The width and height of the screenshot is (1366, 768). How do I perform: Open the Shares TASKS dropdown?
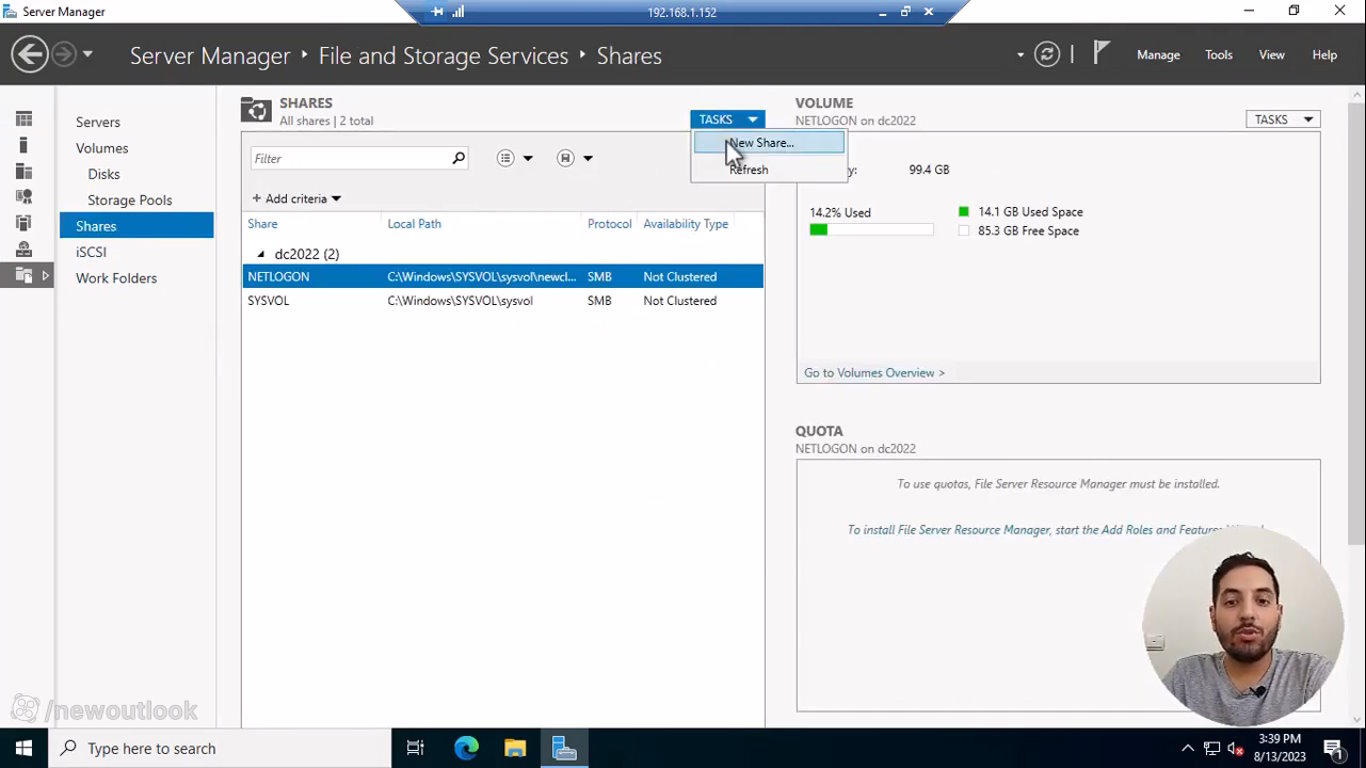[727, 119]
